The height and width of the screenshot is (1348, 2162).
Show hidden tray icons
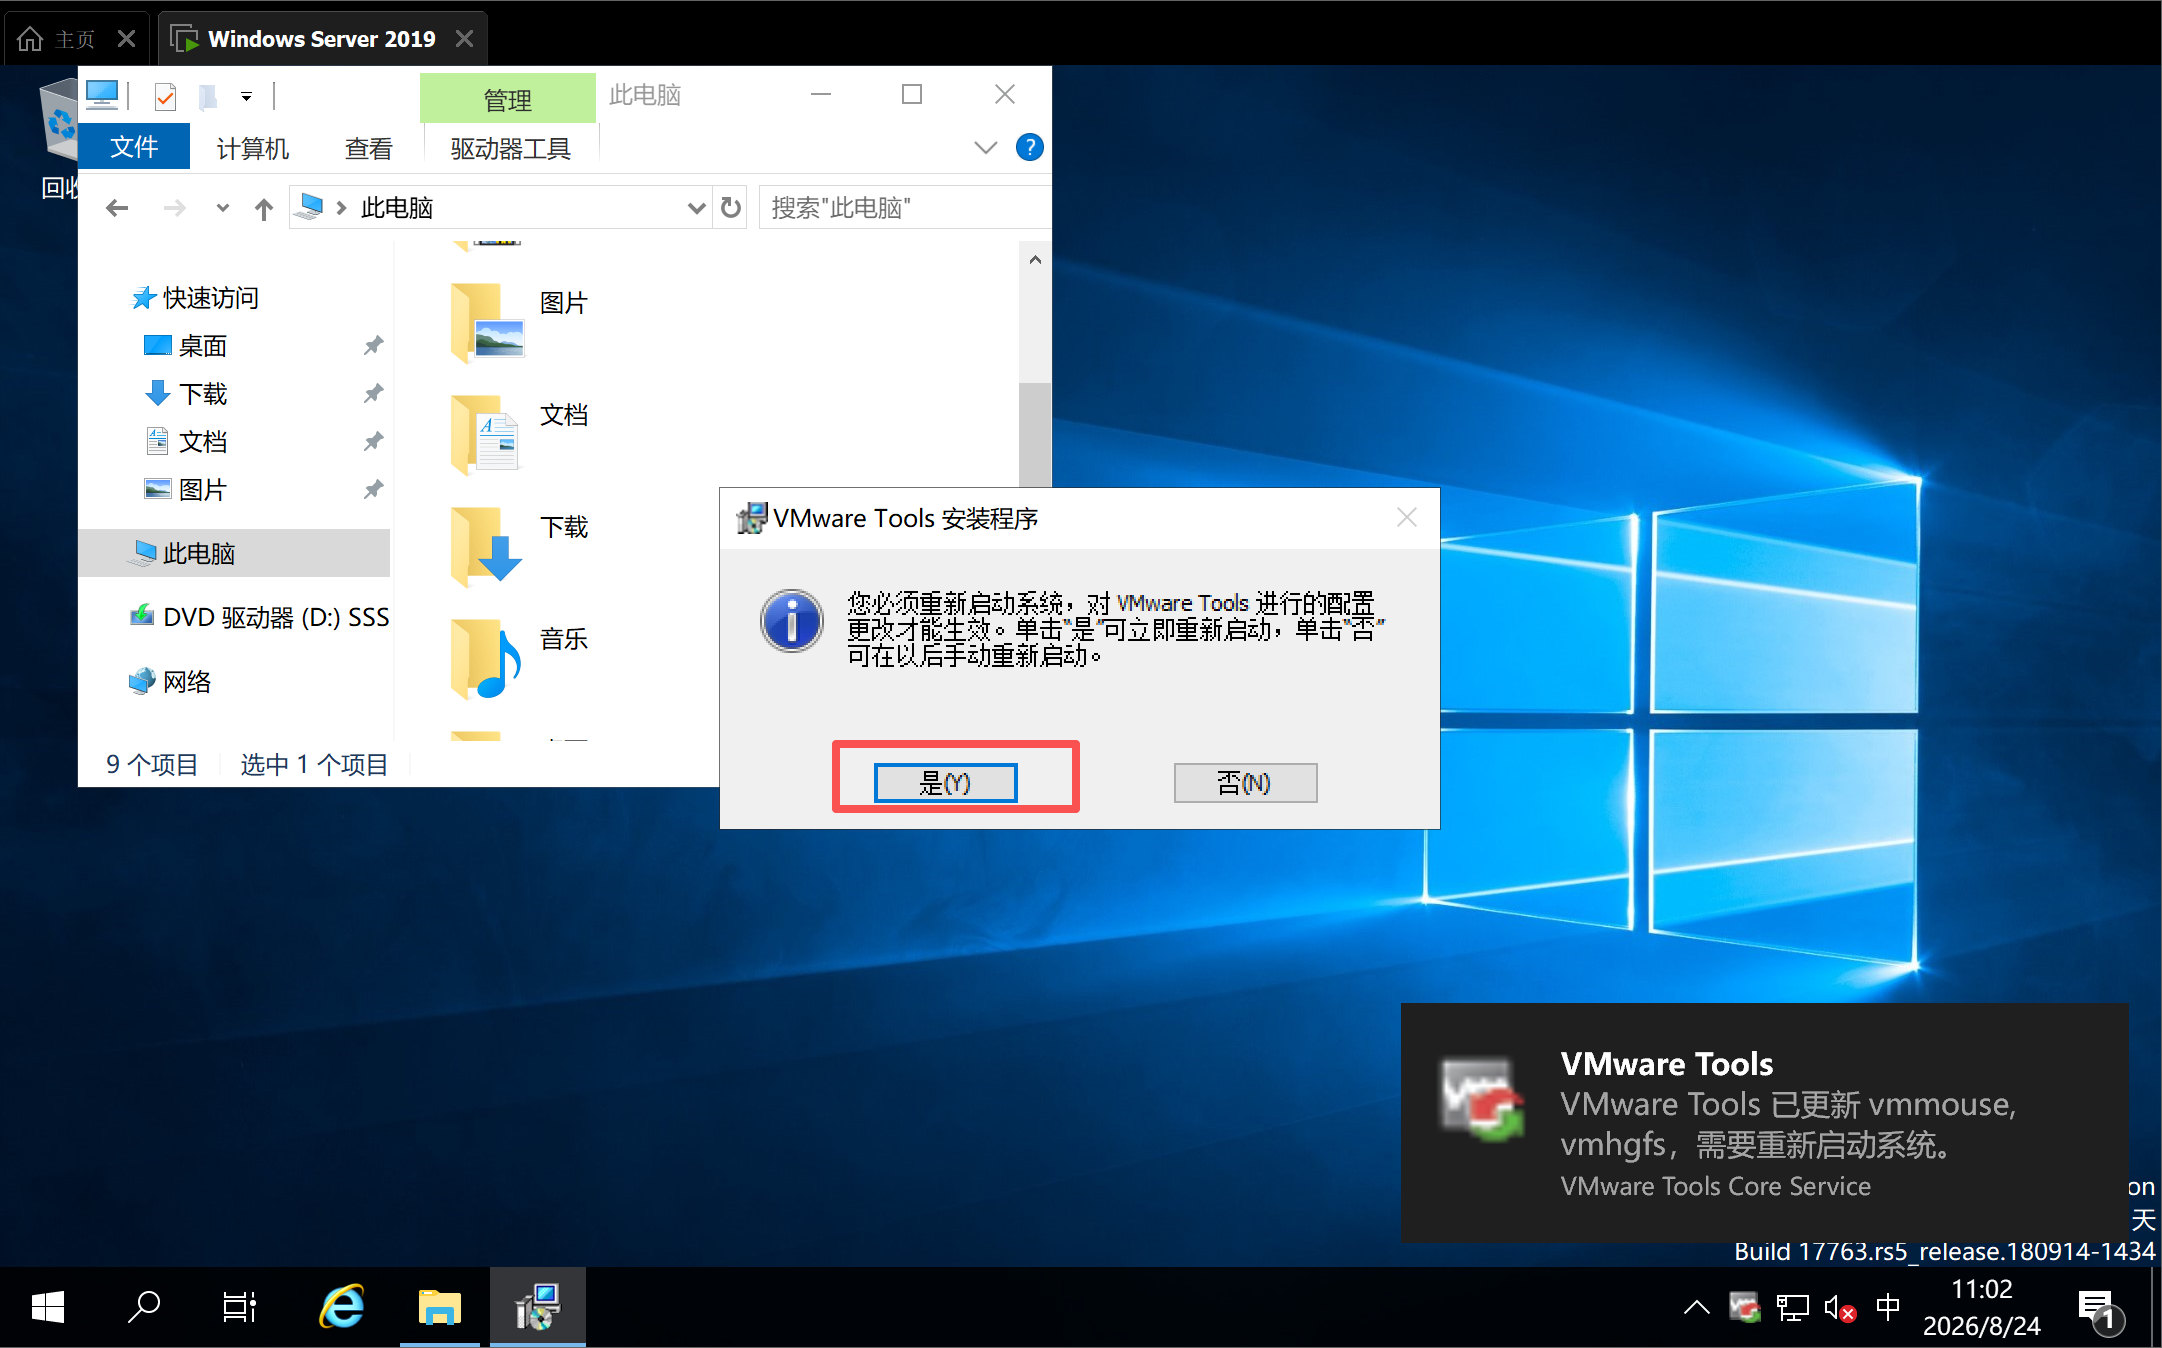coord(1697,1307)
